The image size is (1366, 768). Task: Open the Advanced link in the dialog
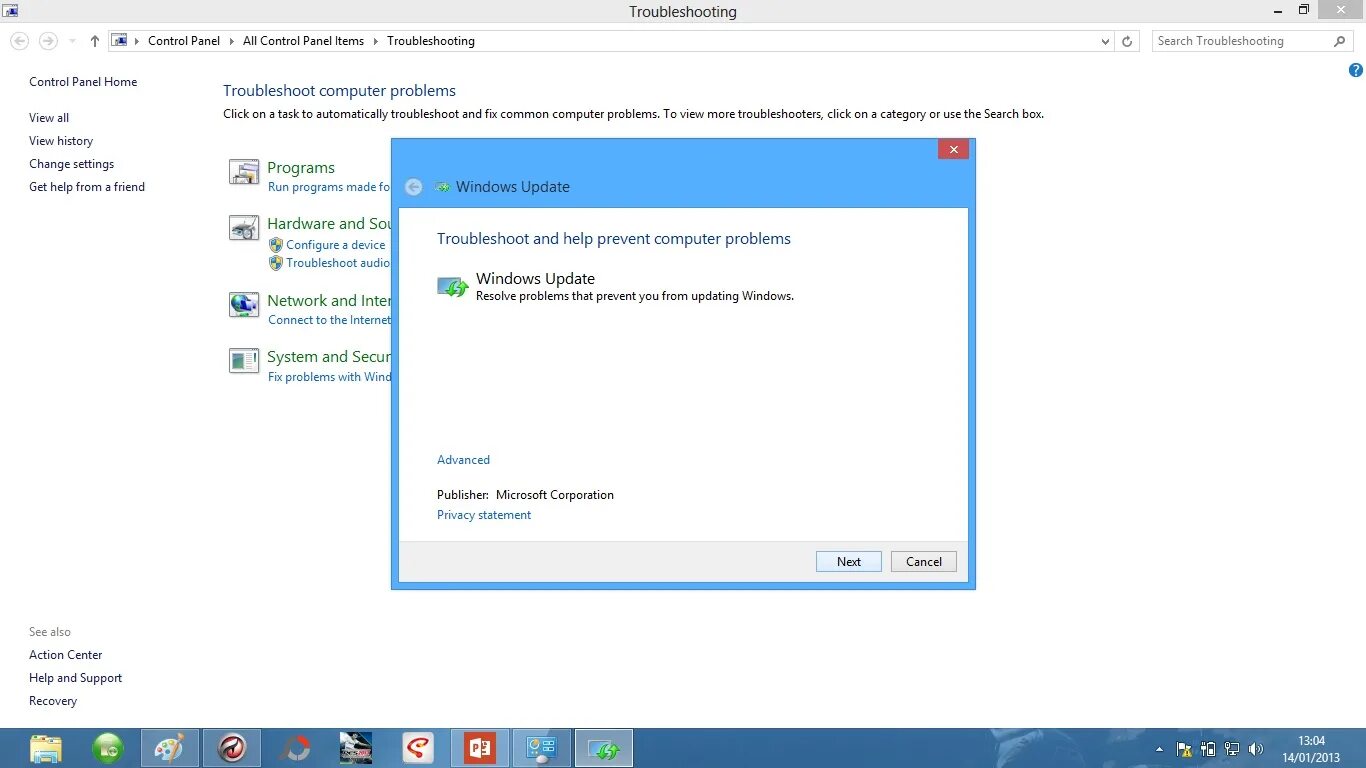pyautogui.click(x=463, y=460)
